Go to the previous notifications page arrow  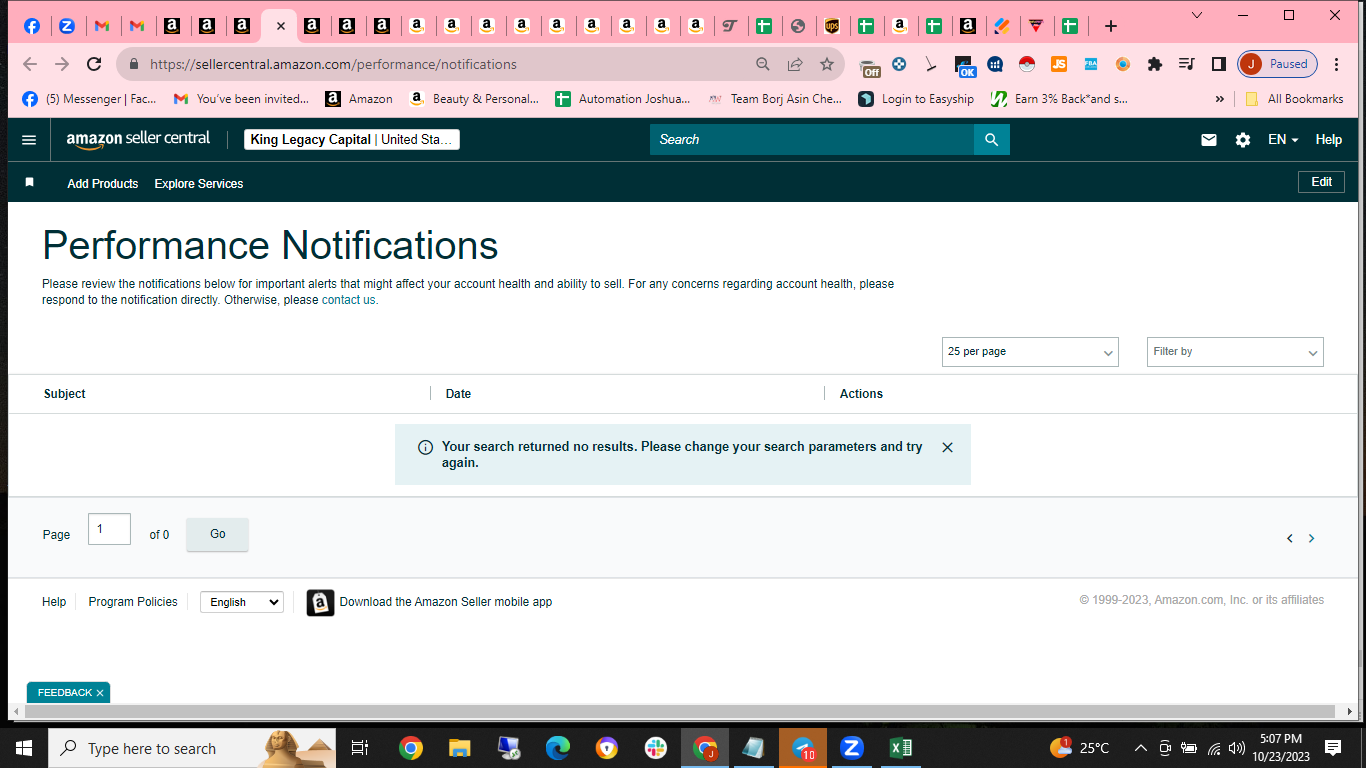(1290, 538)
